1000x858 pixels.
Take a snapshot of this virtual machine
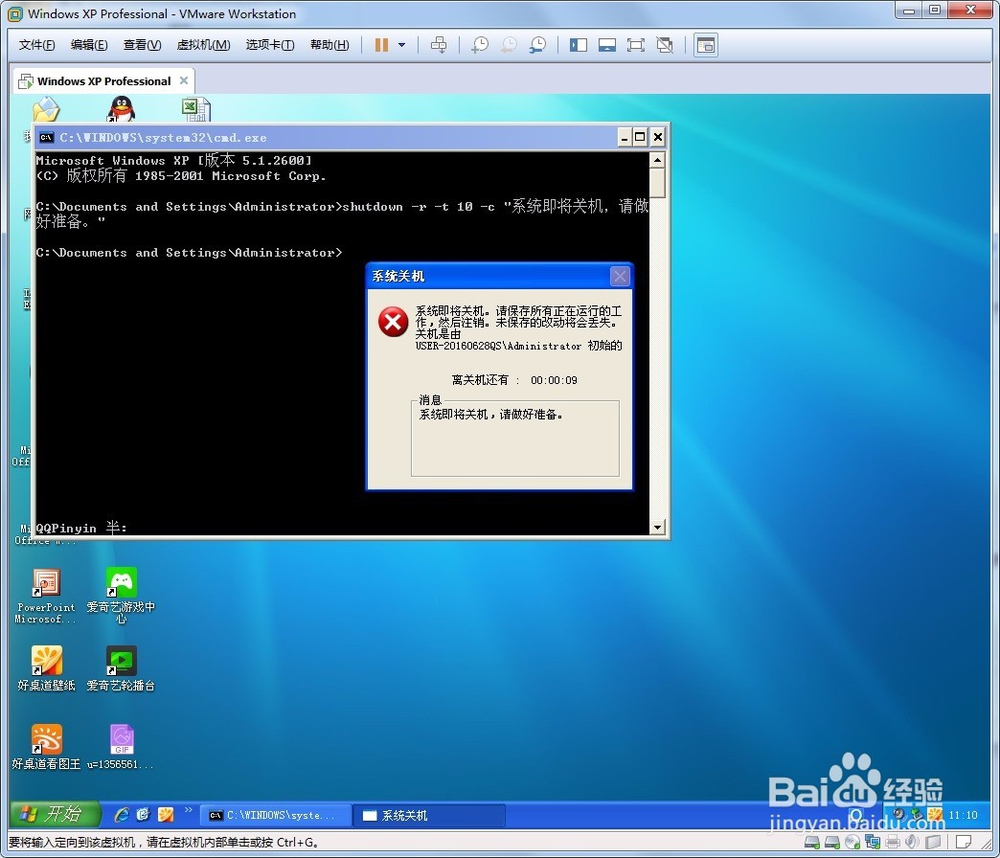[x=480, y=45]
